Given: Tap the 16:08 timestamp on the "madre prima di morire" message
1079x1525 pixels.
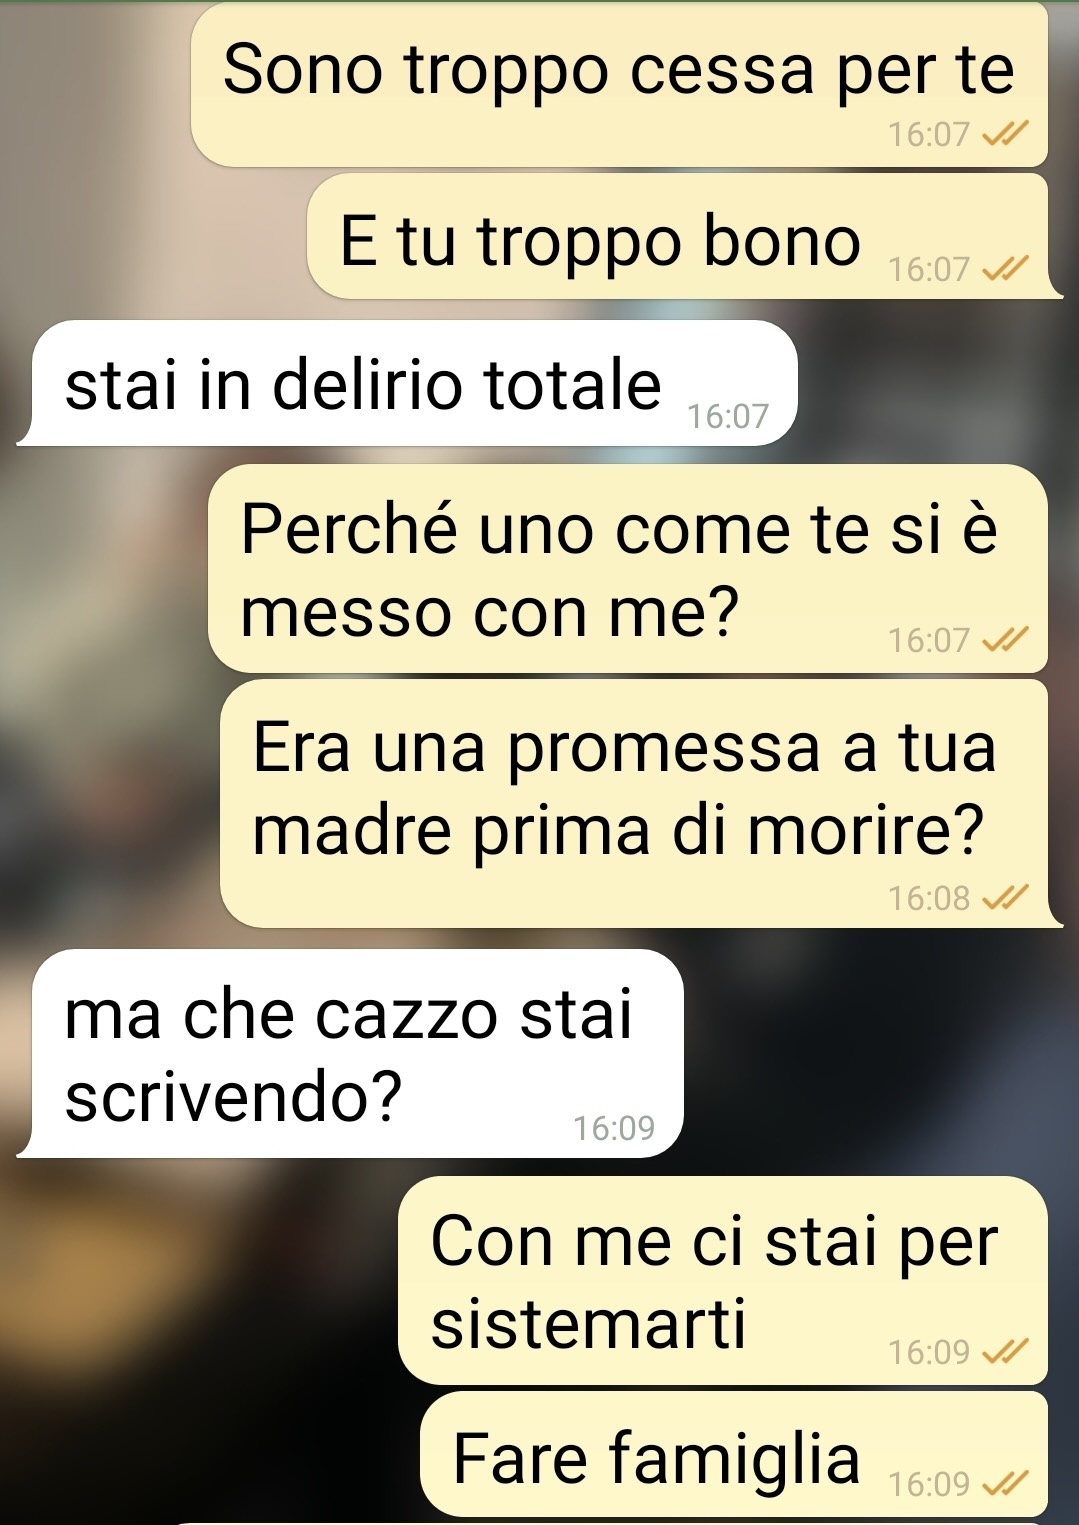Looking at the screenshot, I should pyautogui.click(x=929, y=898).
